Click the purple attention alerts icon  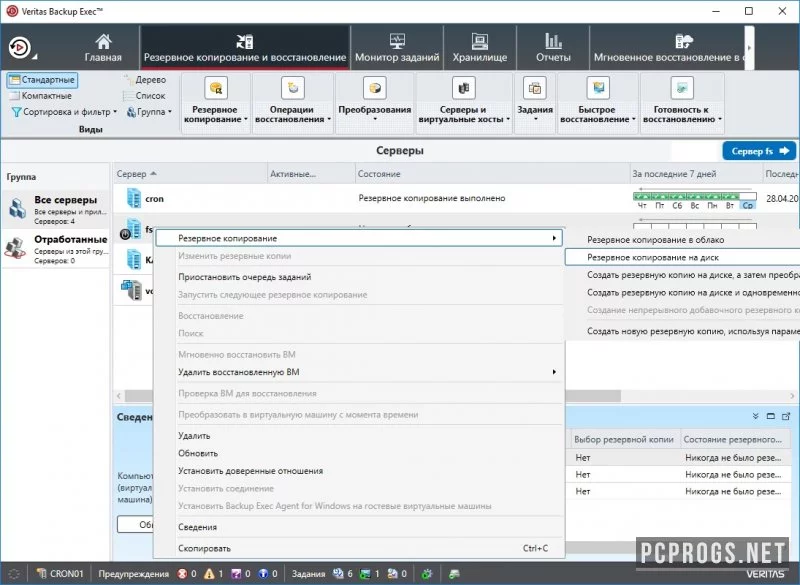point(236,573)
